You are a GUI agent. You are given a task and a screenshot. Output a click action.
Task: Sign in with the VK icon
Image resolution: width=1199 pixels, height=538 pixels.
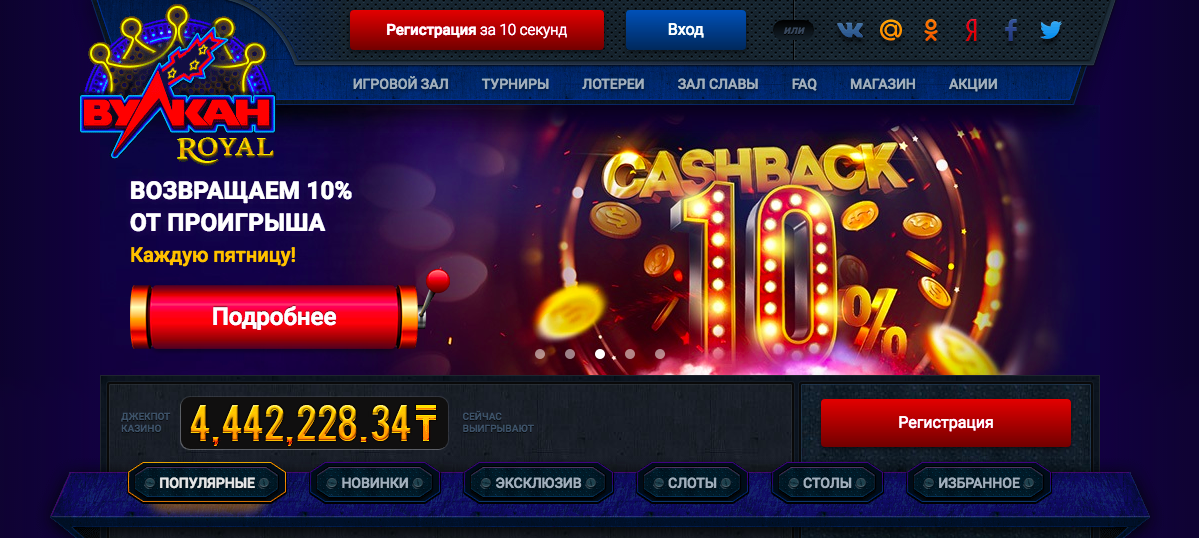pos(850,30)
